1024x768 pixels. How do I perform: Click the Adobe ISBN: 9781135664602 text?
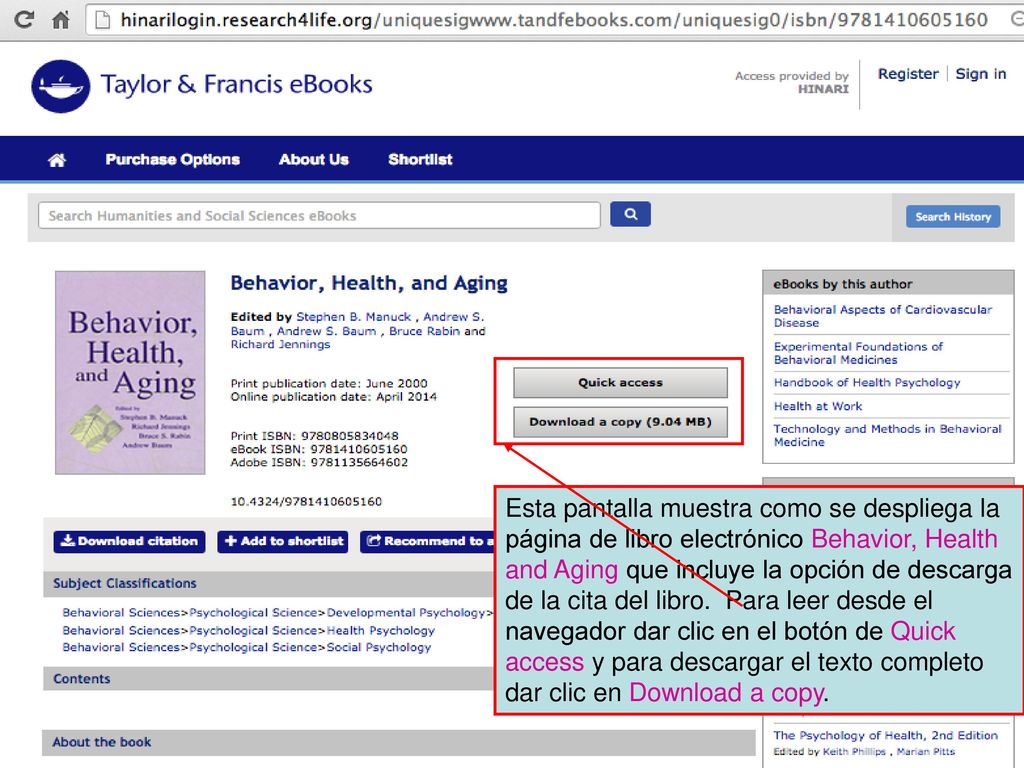point(319,462)
